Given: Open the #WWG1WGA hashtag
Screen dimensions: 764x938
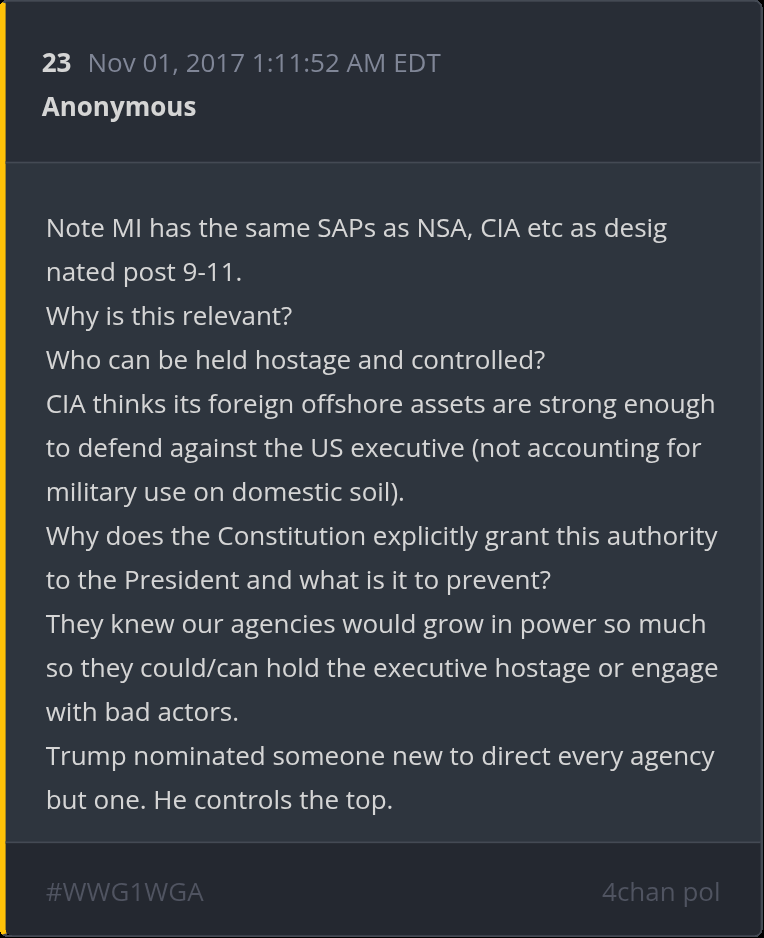Looking at the screenshot, I should coord(125,892).
